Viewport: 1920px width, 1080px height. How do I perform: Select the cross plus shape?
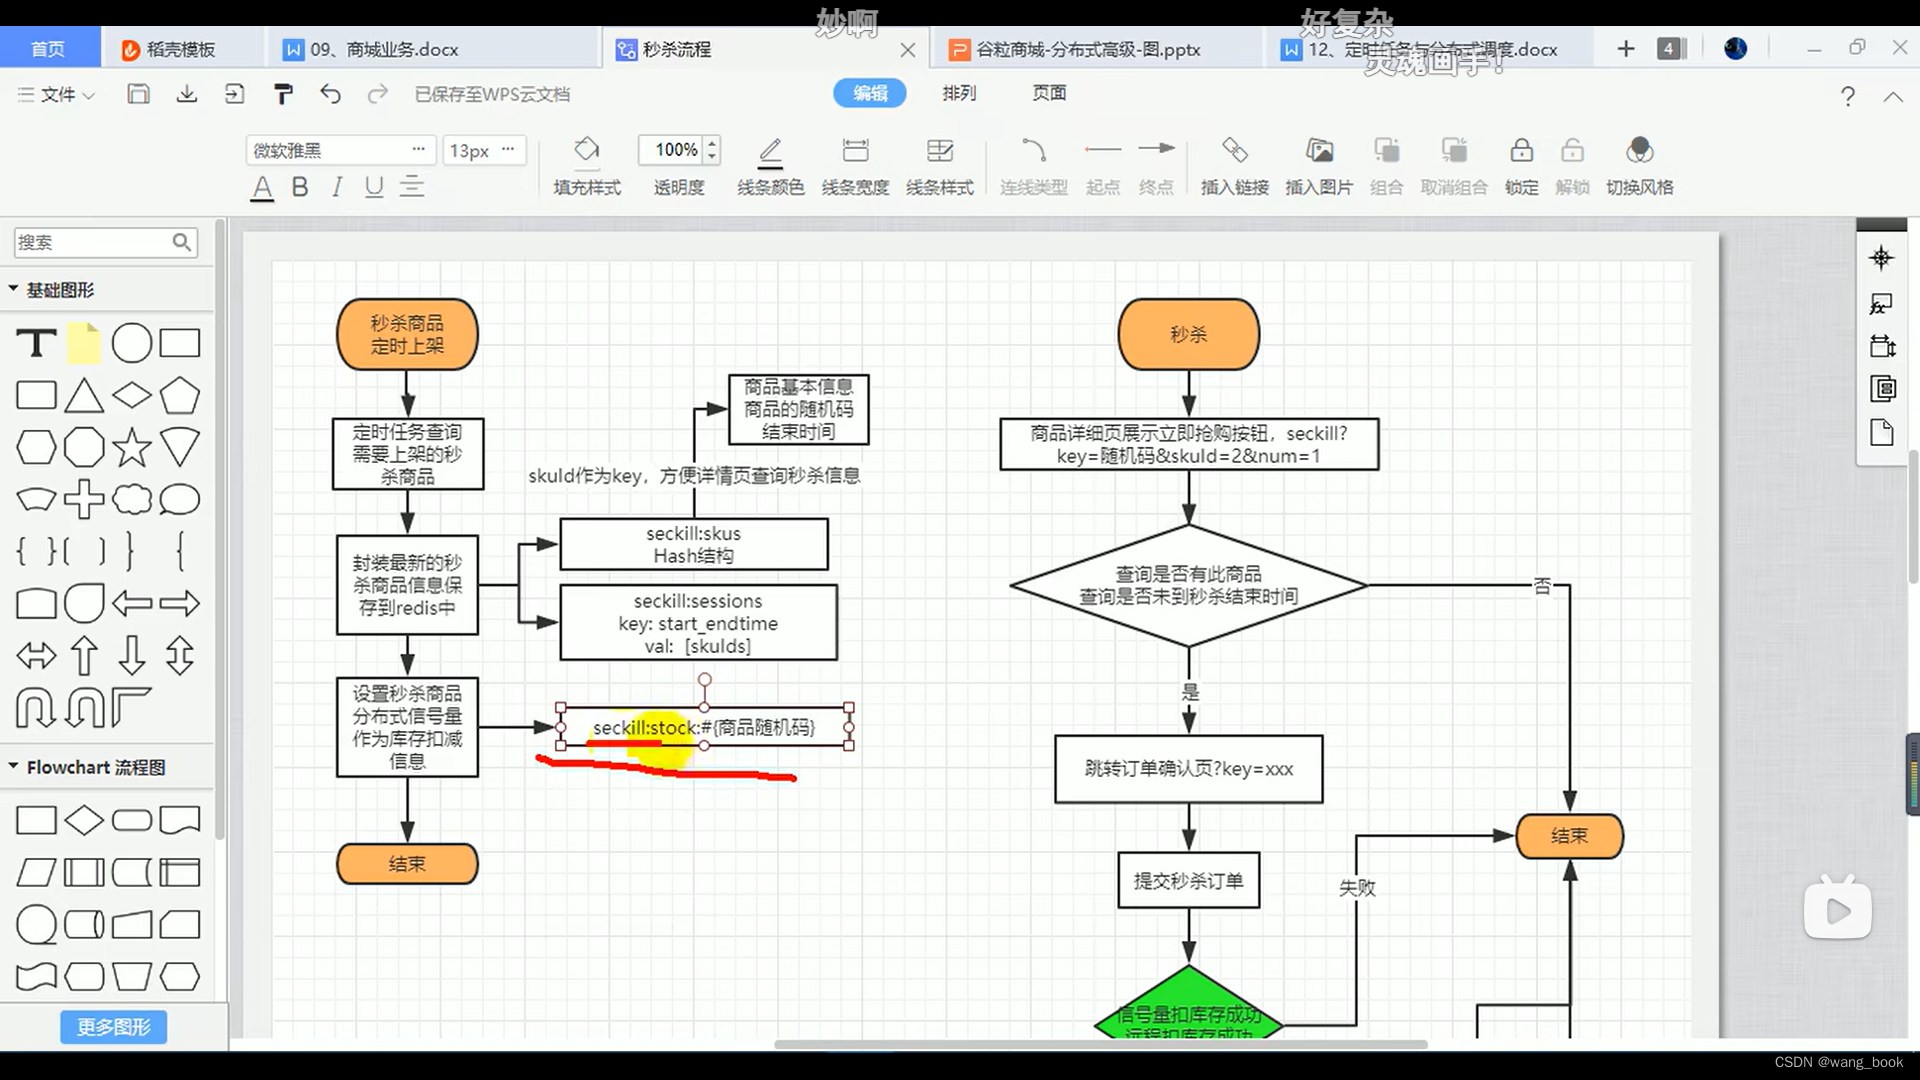84,499
